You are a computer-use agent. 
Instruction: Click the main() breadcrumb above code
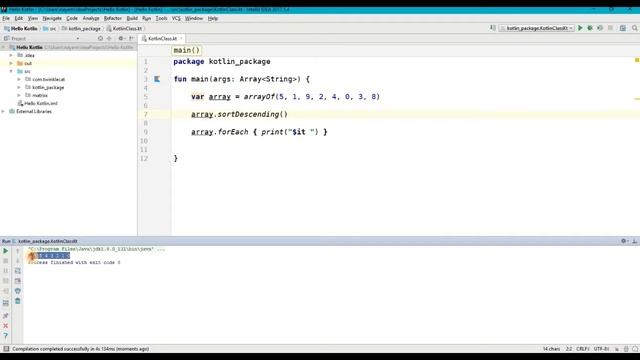(187, 50)
